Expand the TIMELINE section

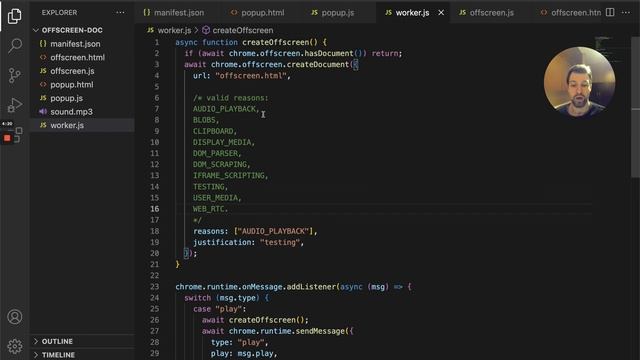tap(58, 355)
